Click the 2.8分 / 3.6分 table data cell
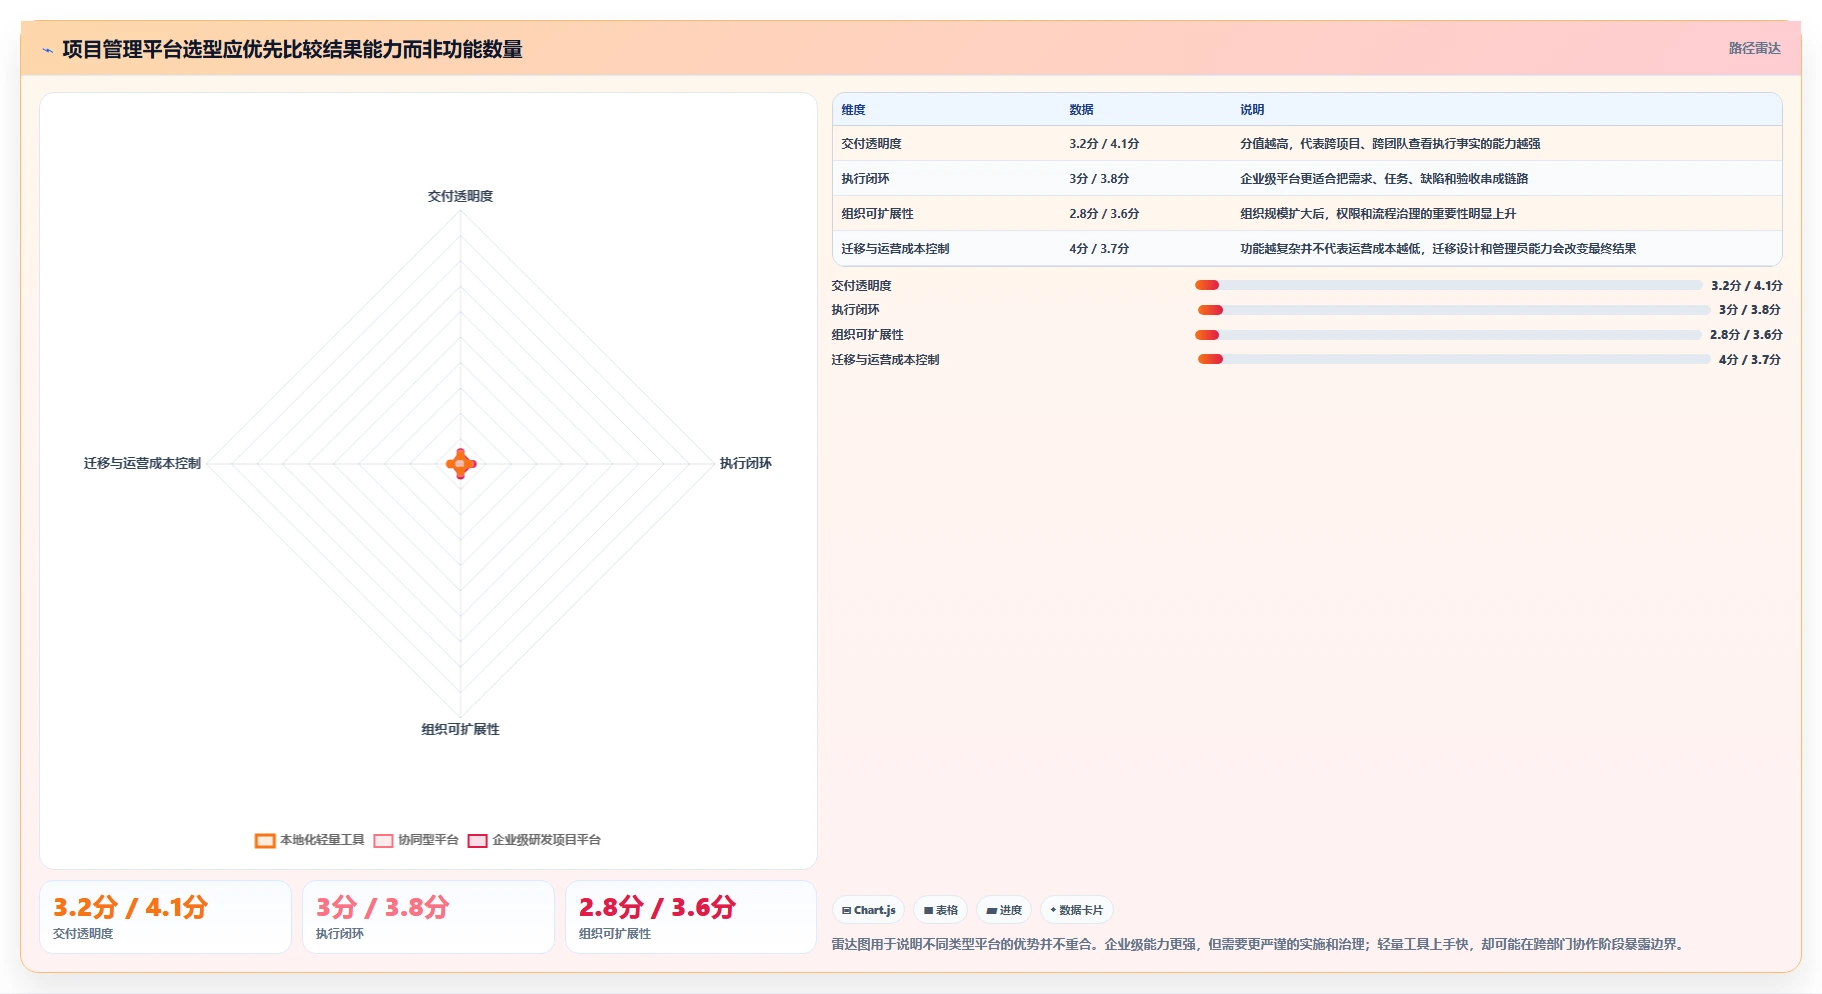 (1104, 214)
